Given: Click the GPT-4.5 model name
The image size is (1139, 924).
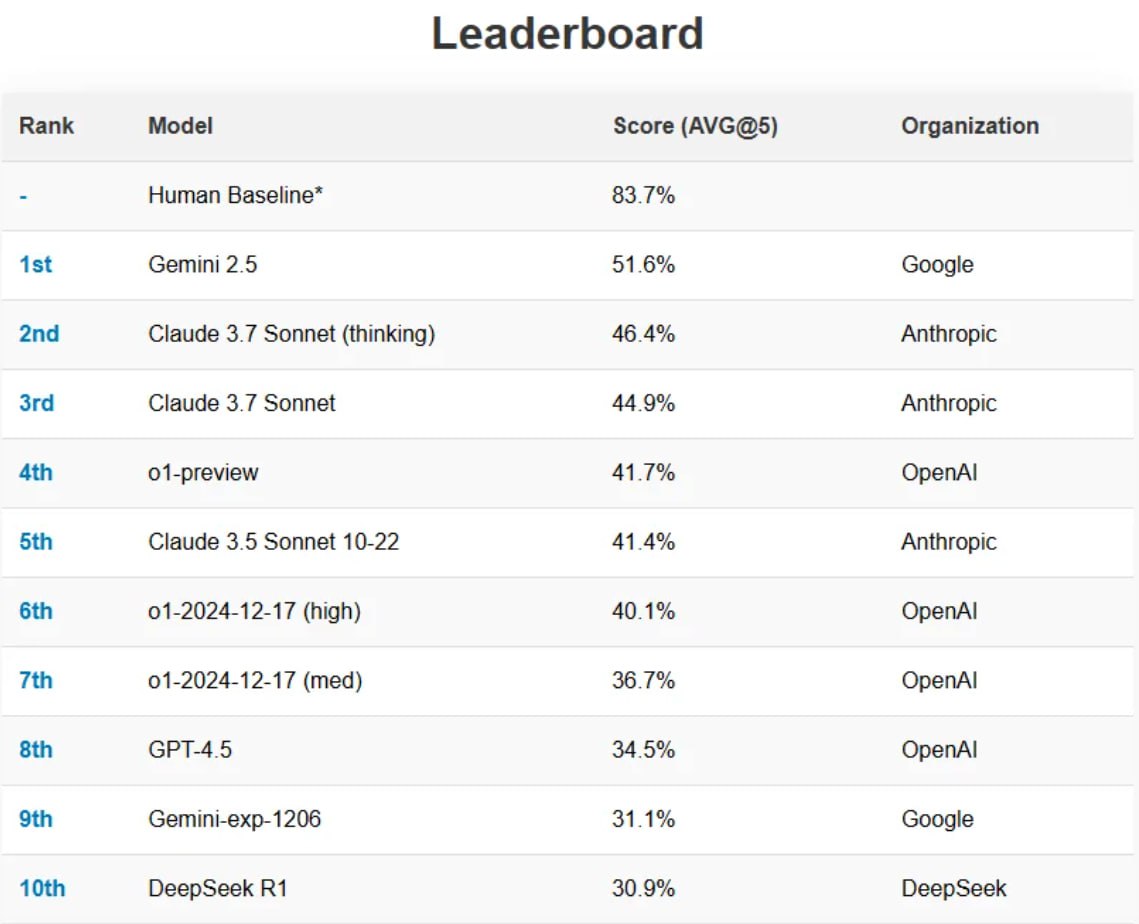Looking at the screenshot, I should click(190, 749).
